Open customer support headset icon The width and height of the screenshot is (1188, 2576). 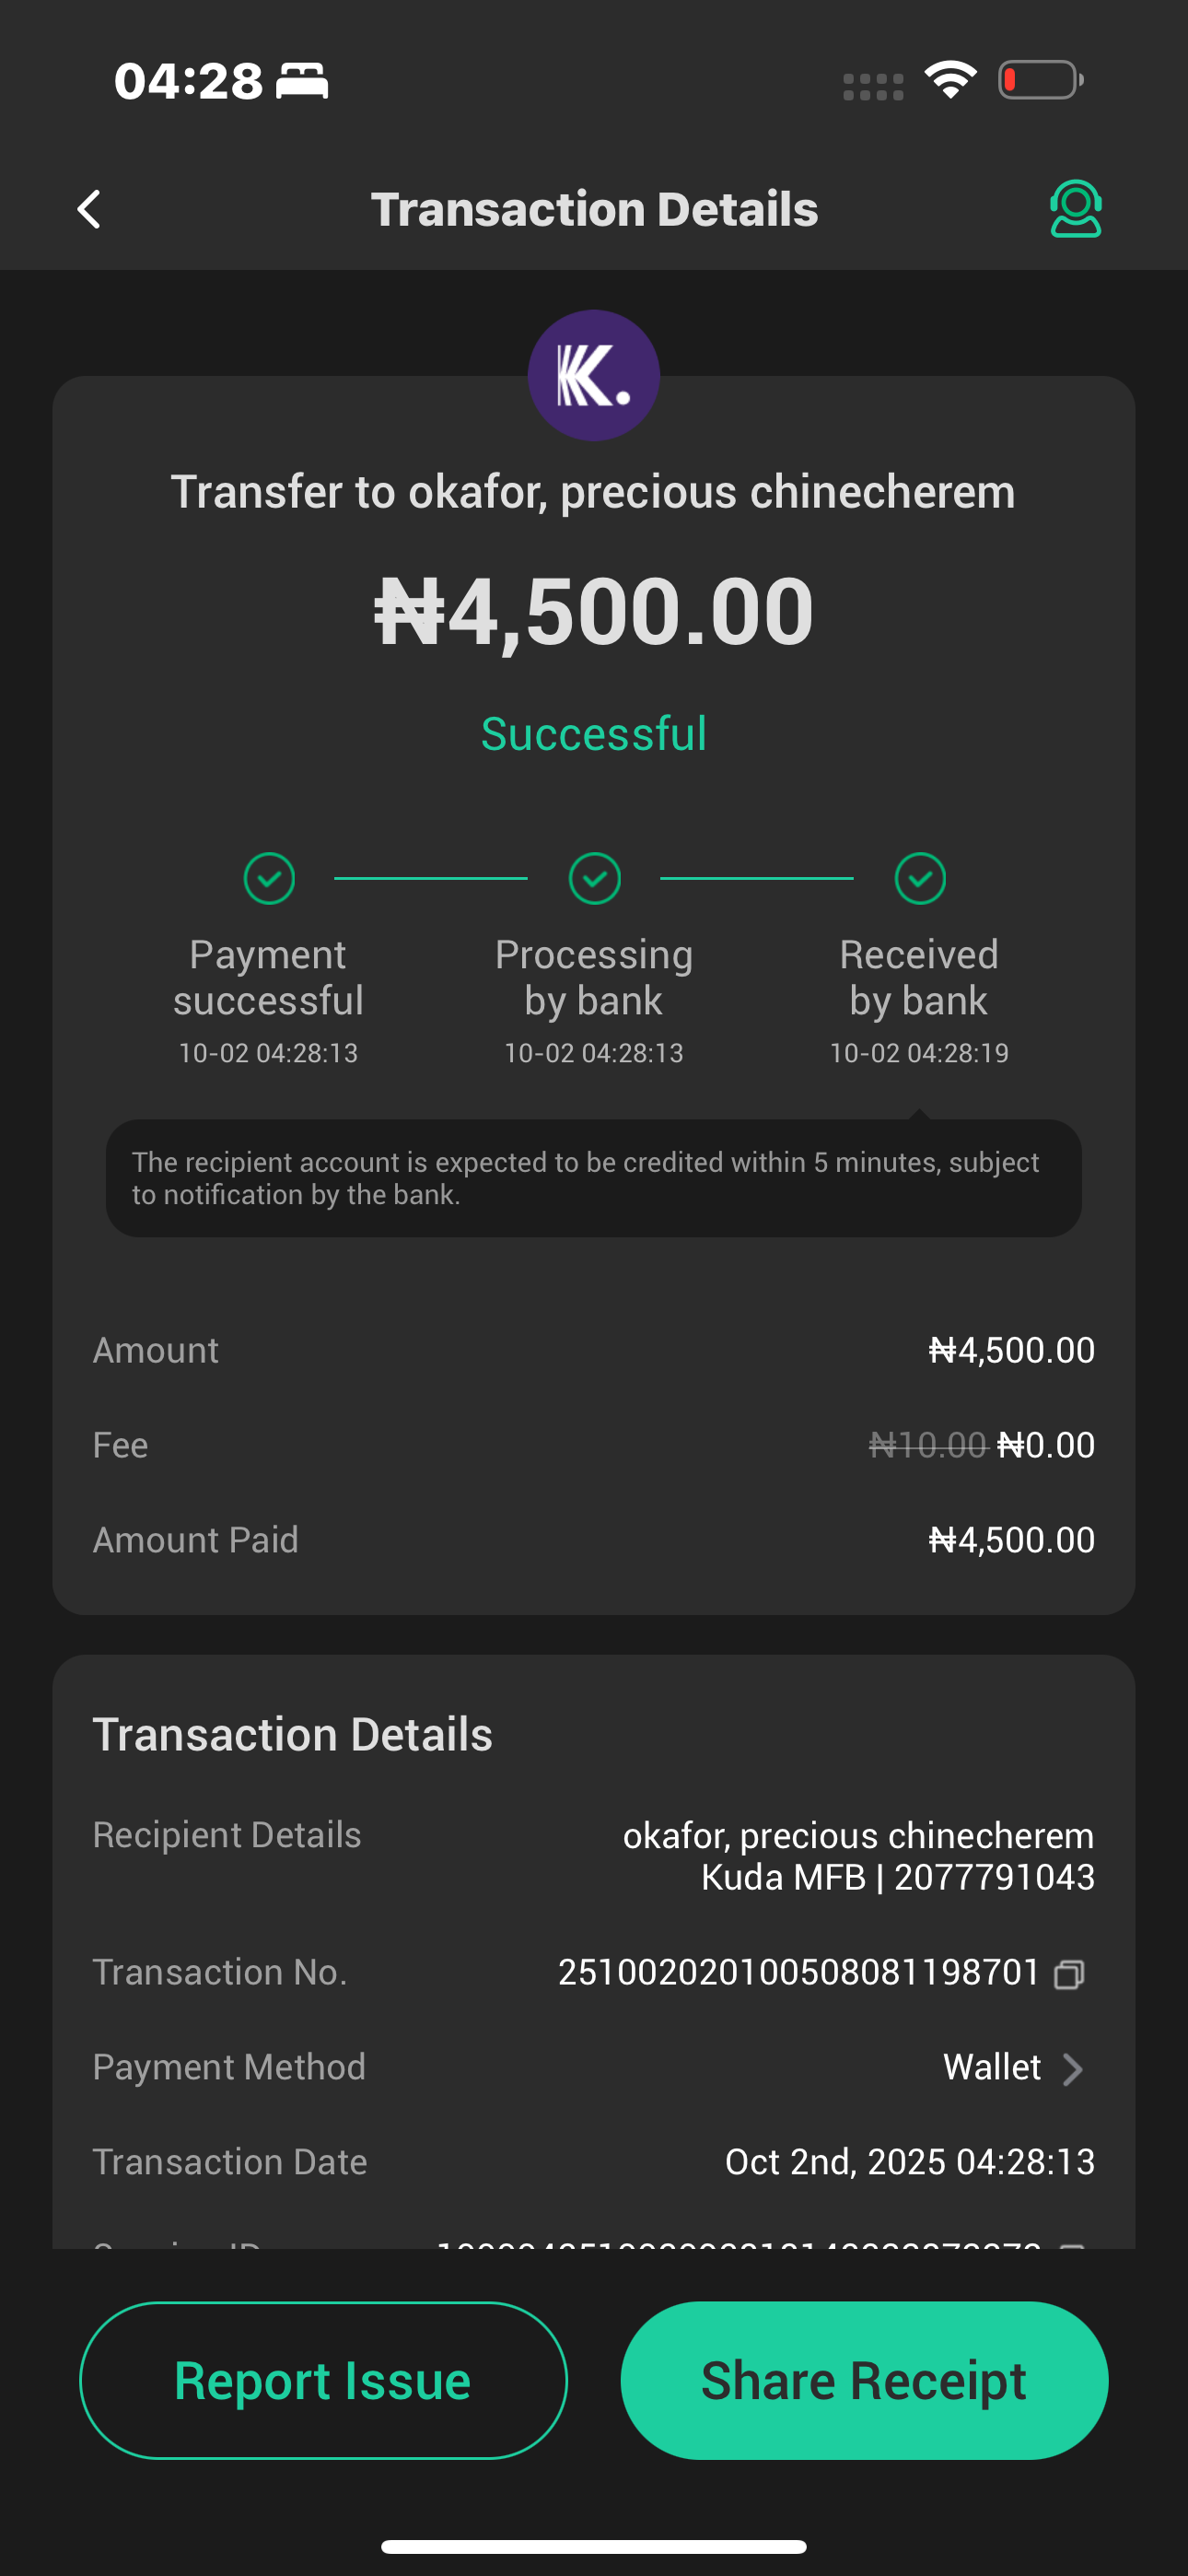(1075, 208)
